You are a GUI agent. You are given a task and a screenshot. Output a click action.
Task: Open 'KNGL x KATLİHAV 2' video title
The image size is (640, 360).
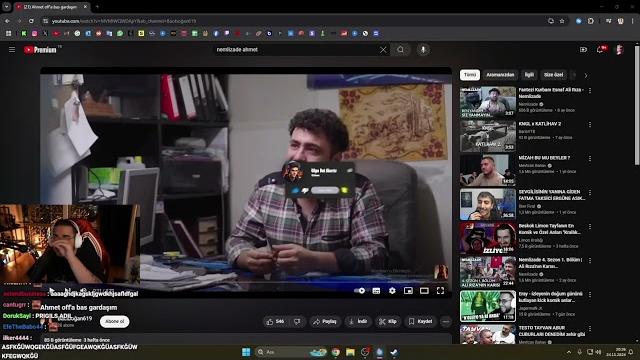540,124
